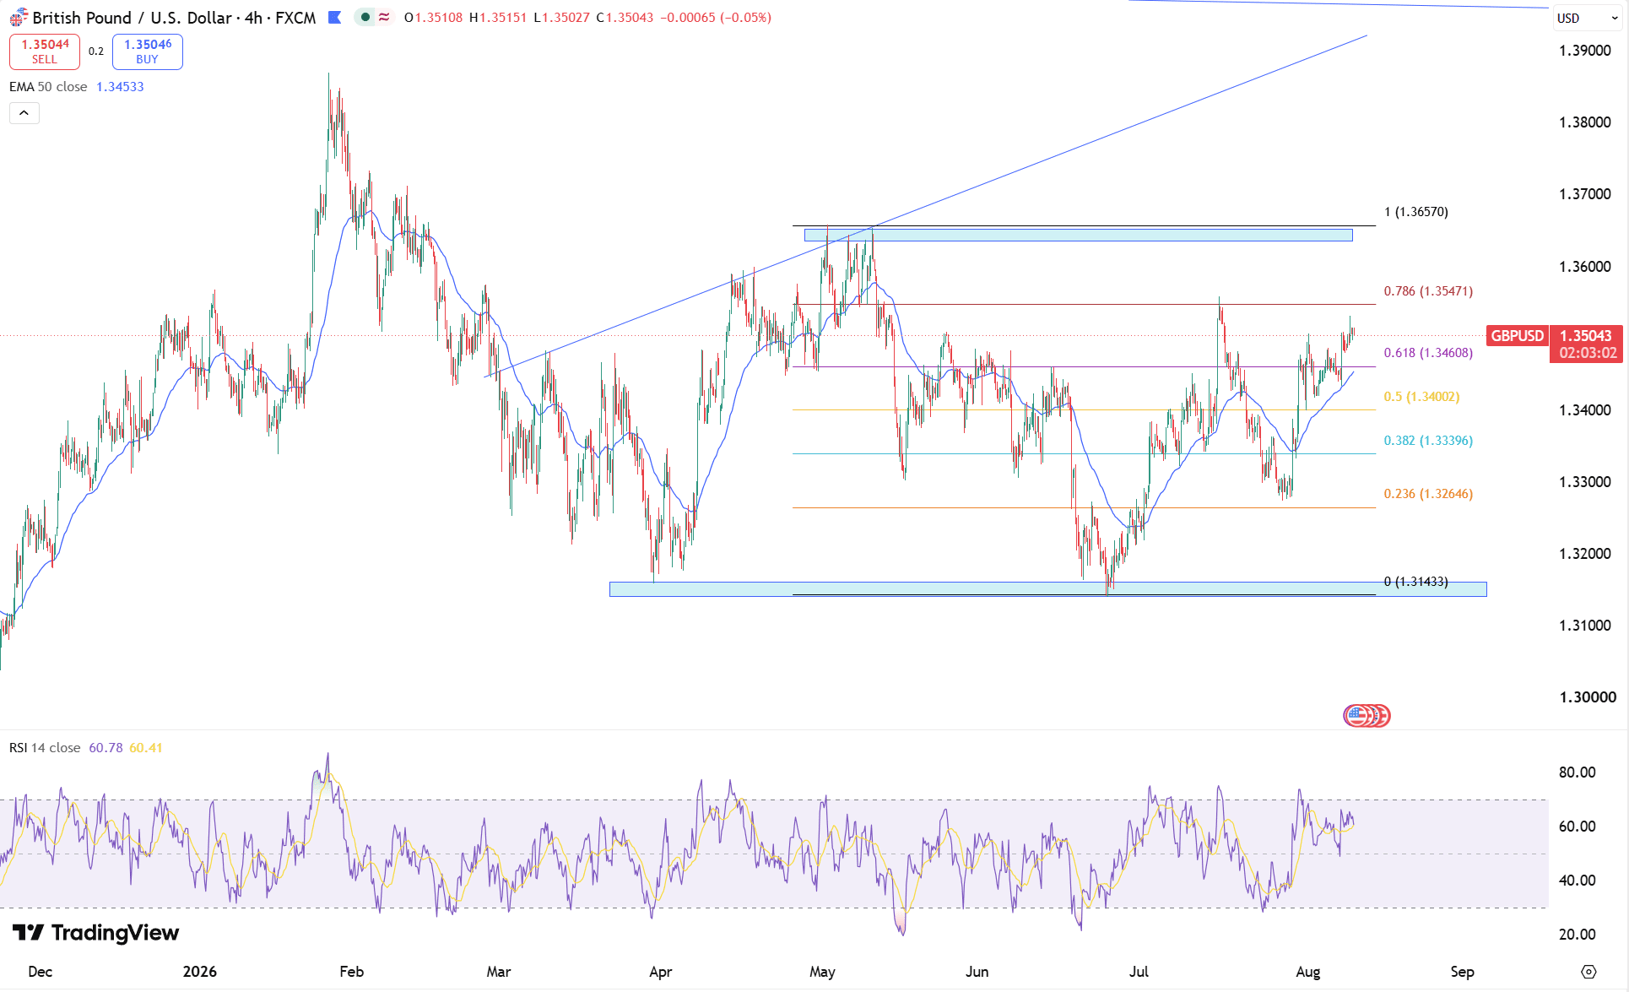
Task: Click the blue flag mark beside FXCM
Action: pyautogui.click(x=335, y=17)
